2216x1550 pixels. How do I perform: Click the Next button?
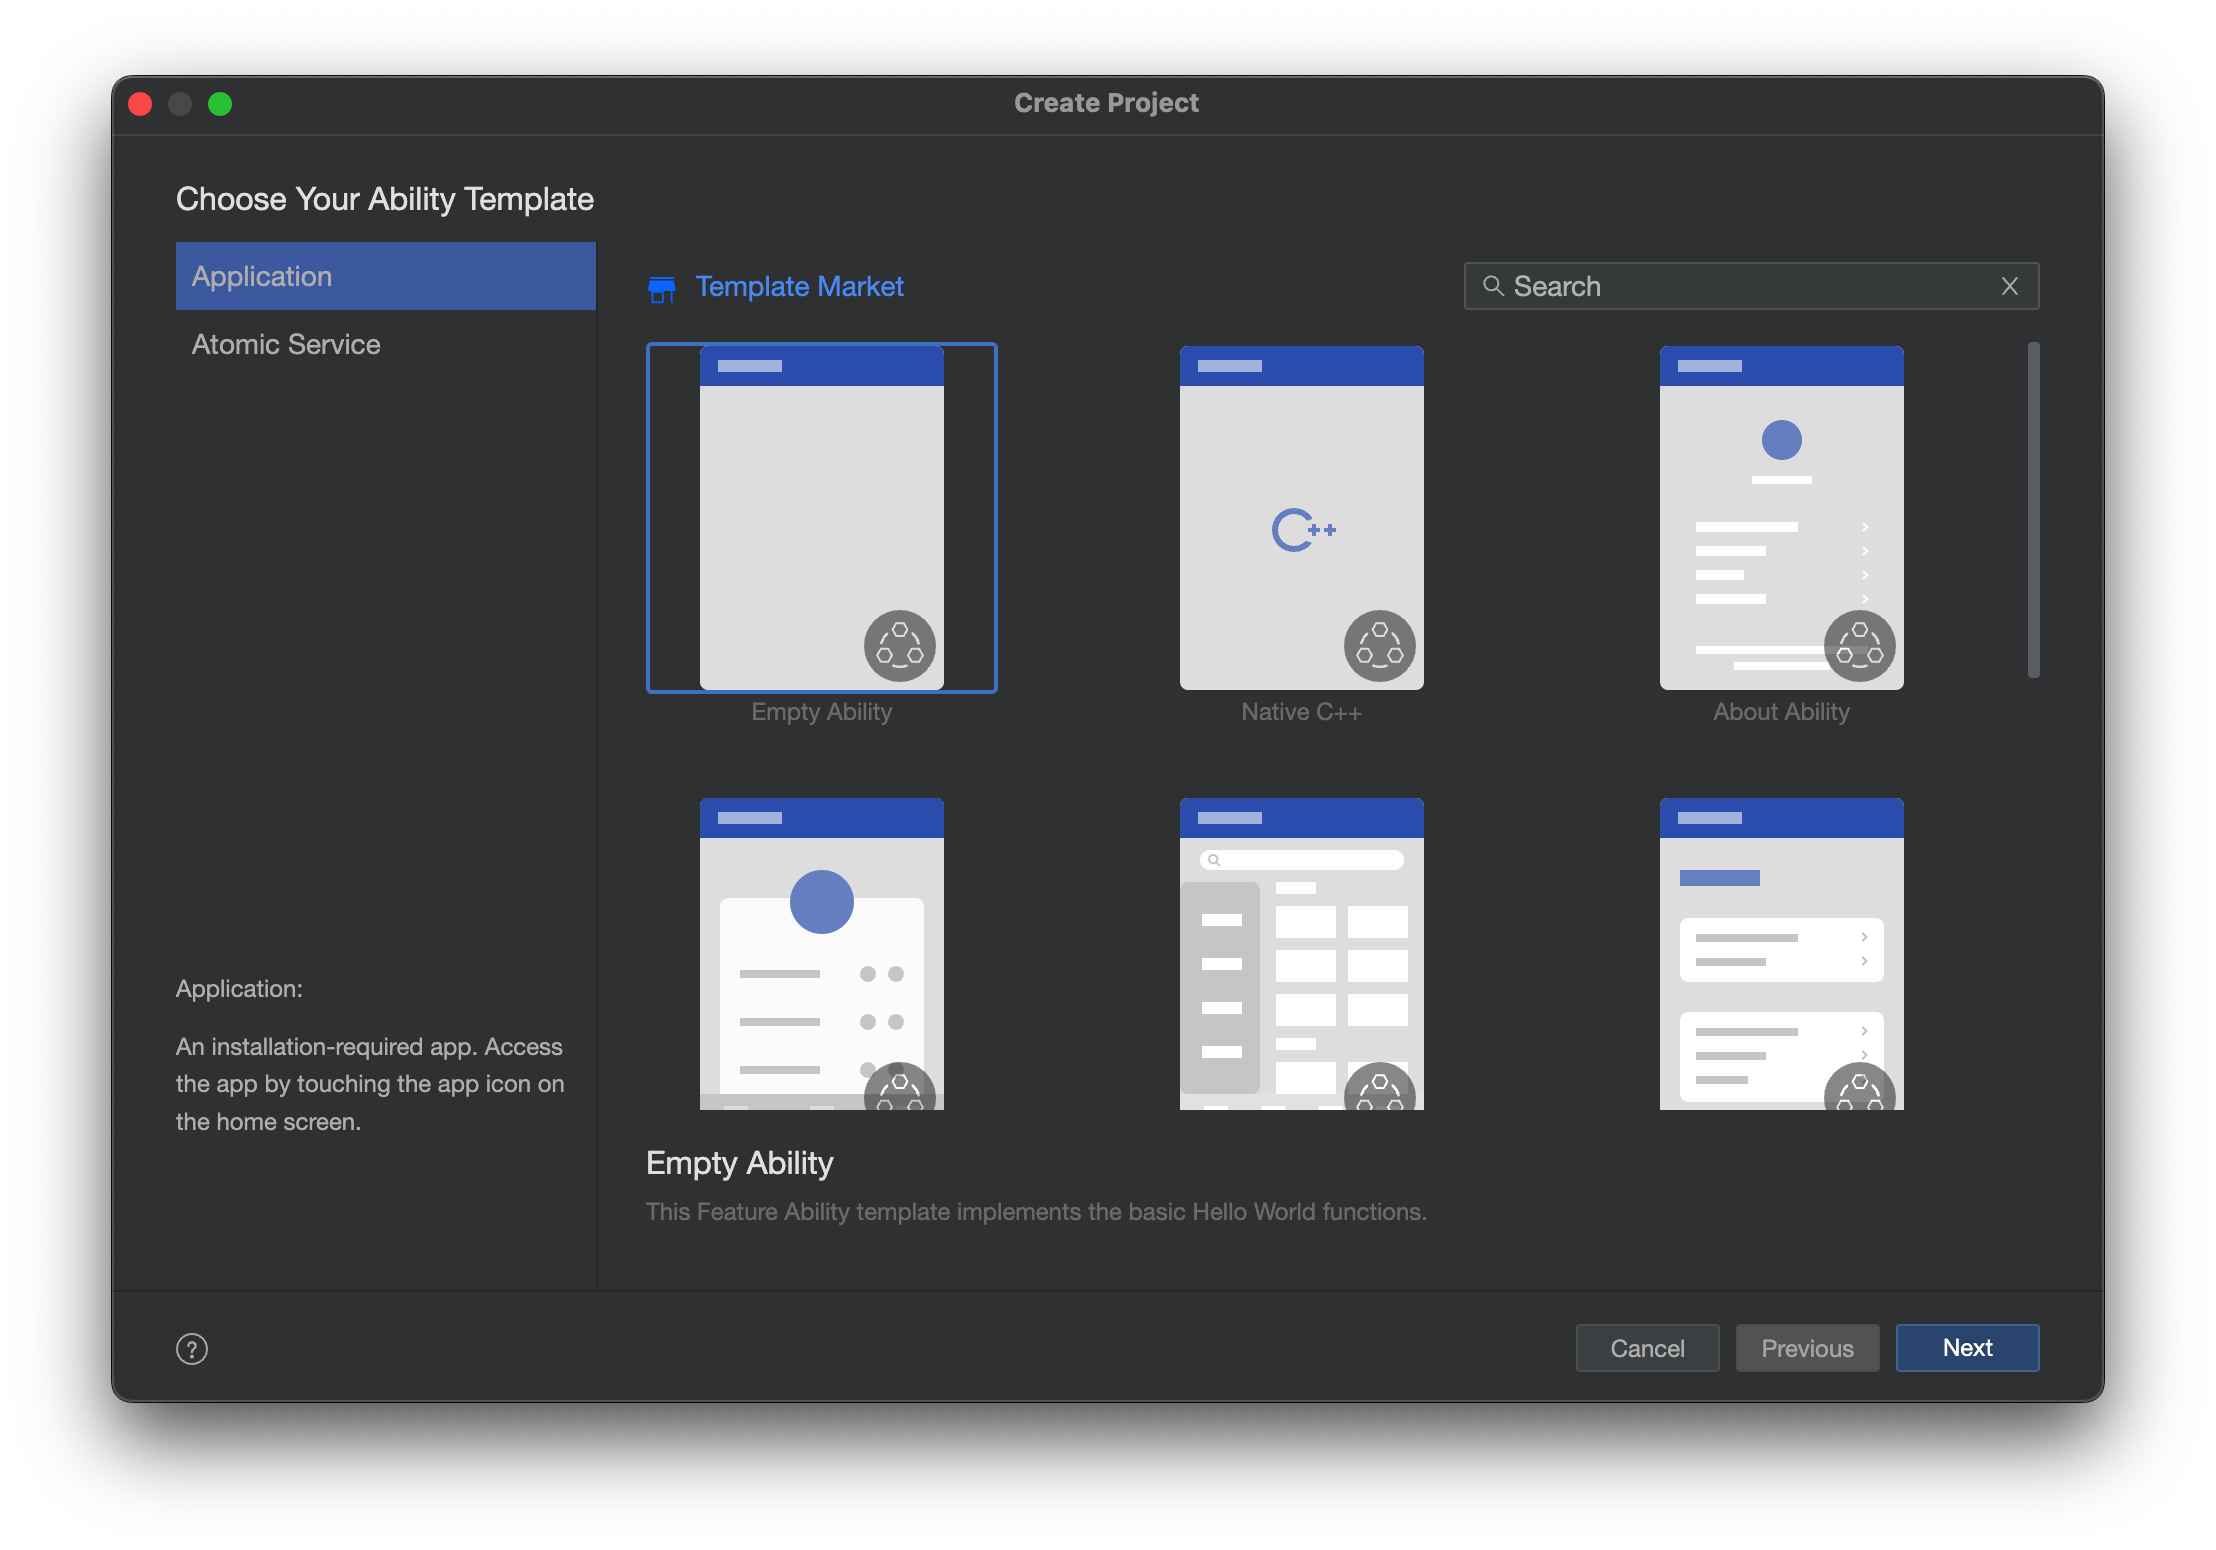pyautogui.click(x=1967, y=1348)
